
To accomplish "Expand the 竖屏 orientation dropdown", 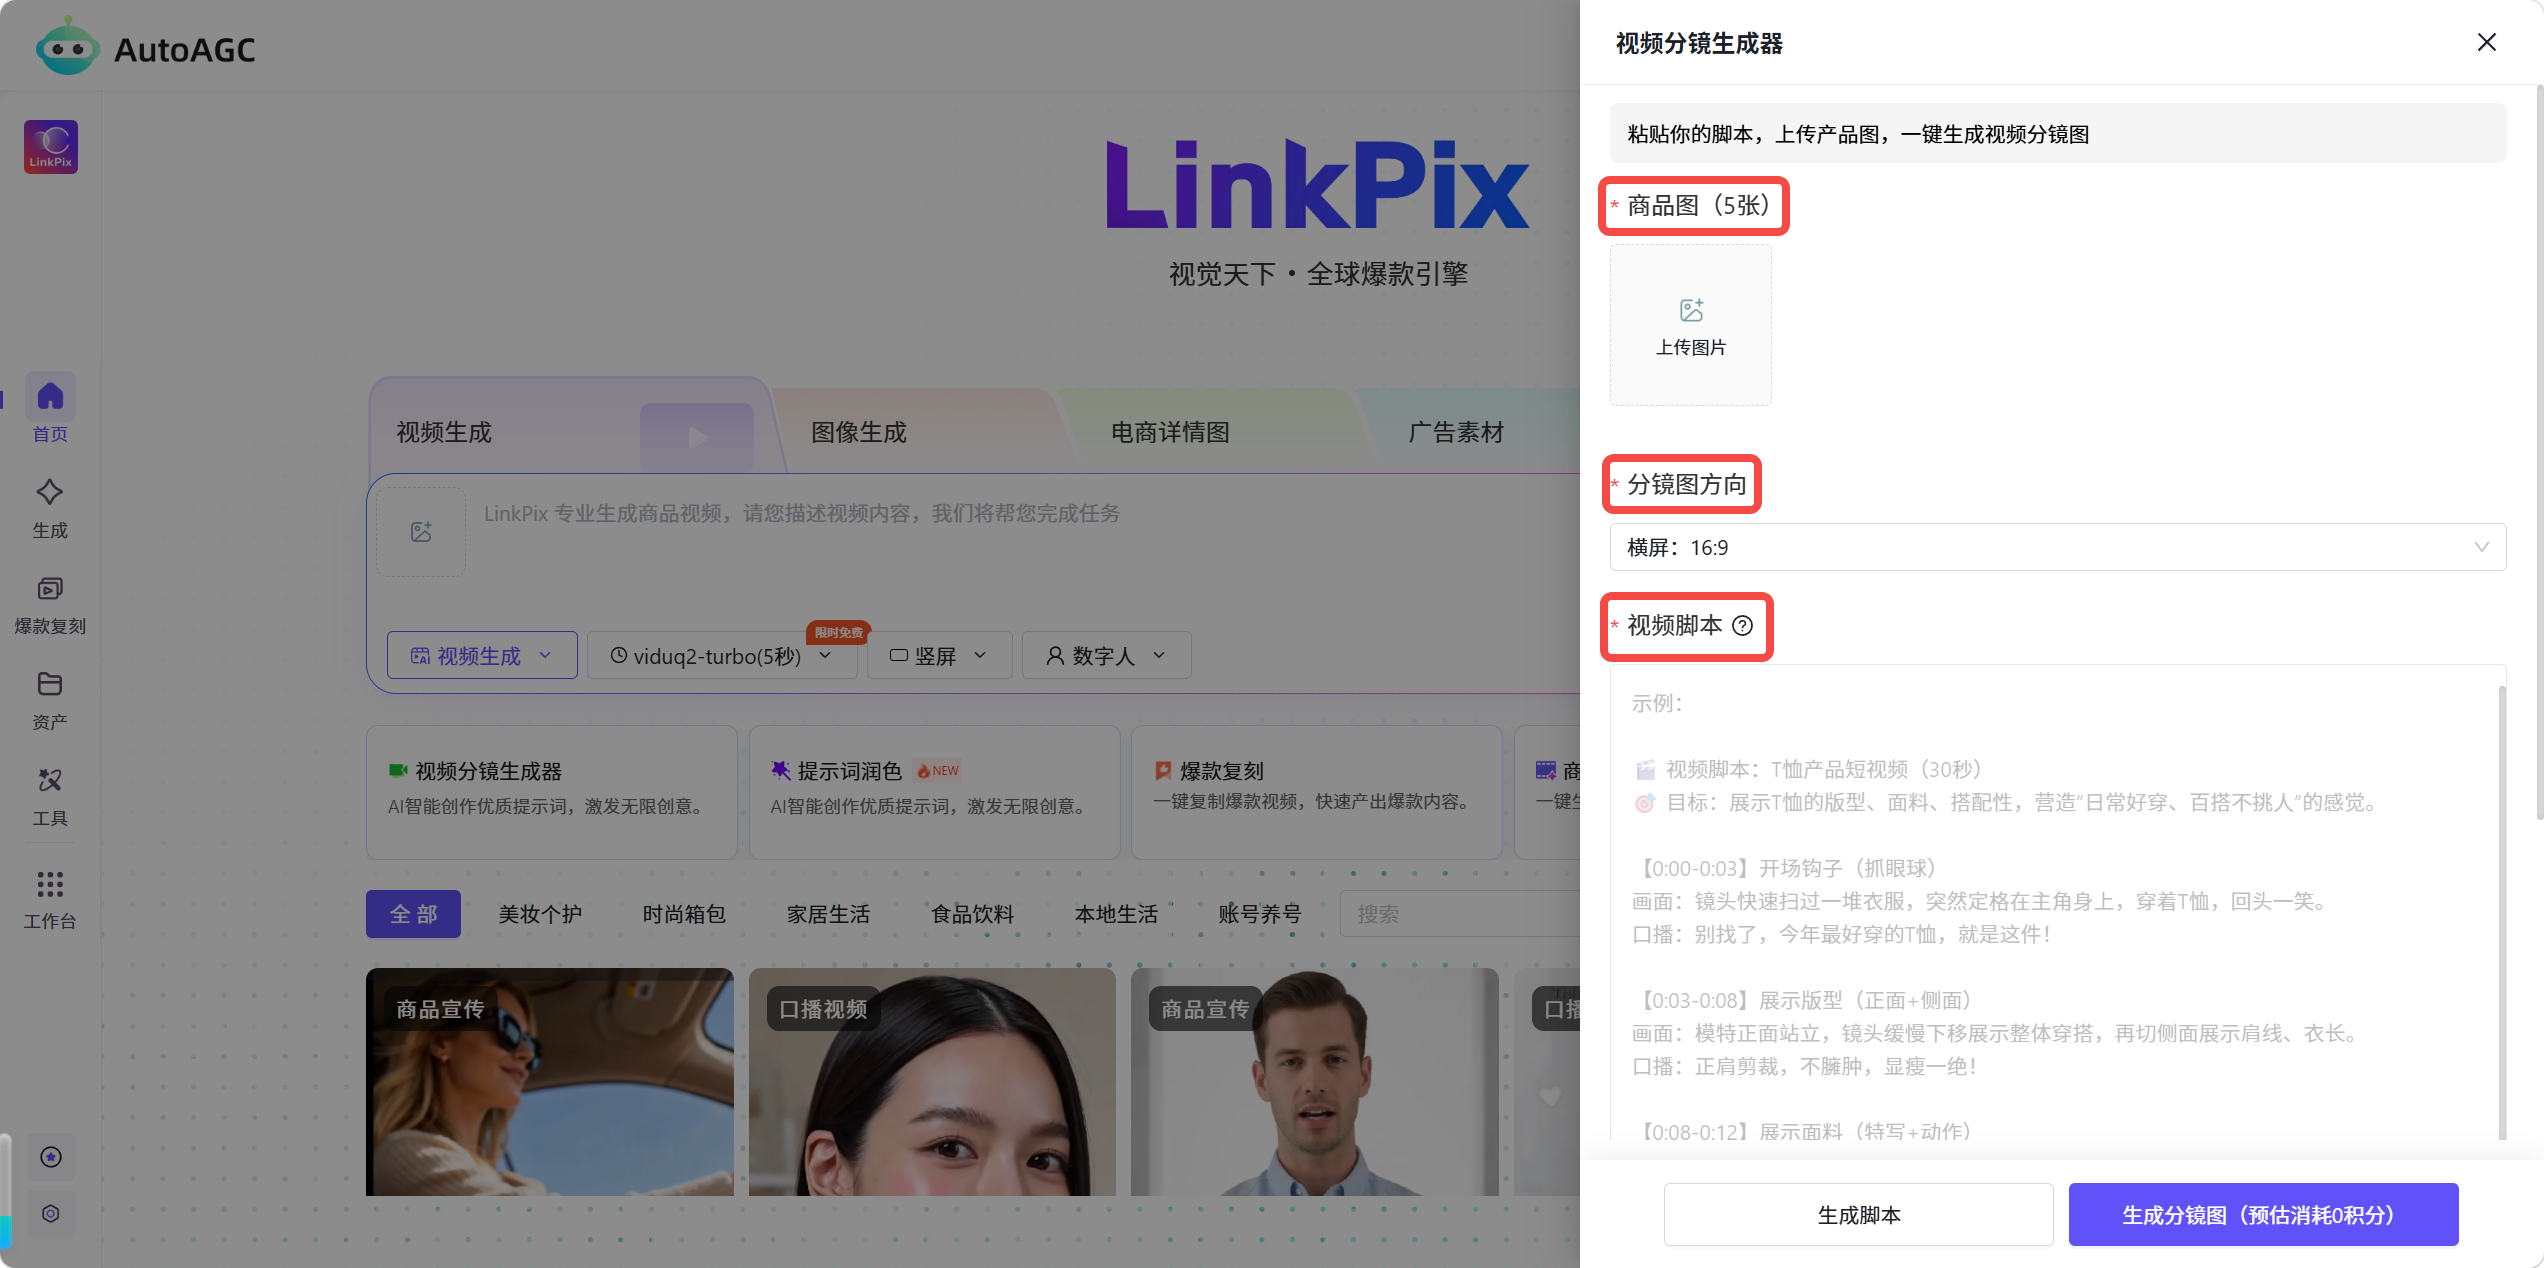I will point(939,656).
